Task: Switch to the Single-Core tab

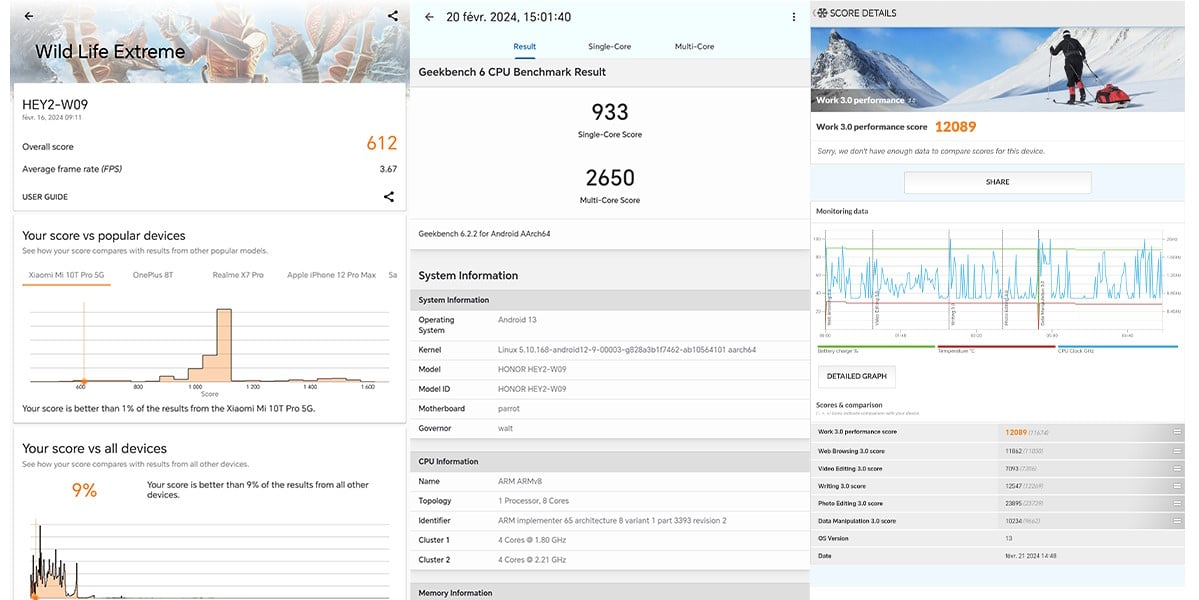Action: click(609, 47)
